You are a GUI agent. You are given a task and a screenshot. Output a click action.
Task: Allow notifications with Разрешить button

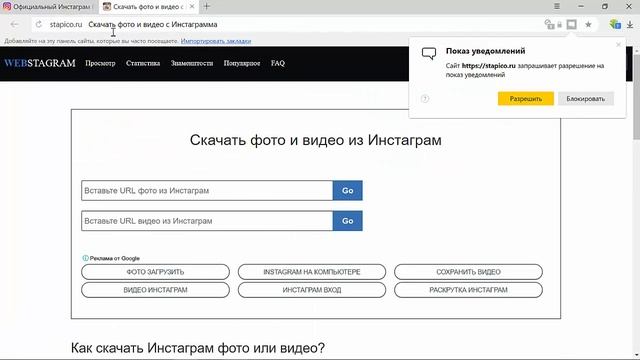pos(526,99)
